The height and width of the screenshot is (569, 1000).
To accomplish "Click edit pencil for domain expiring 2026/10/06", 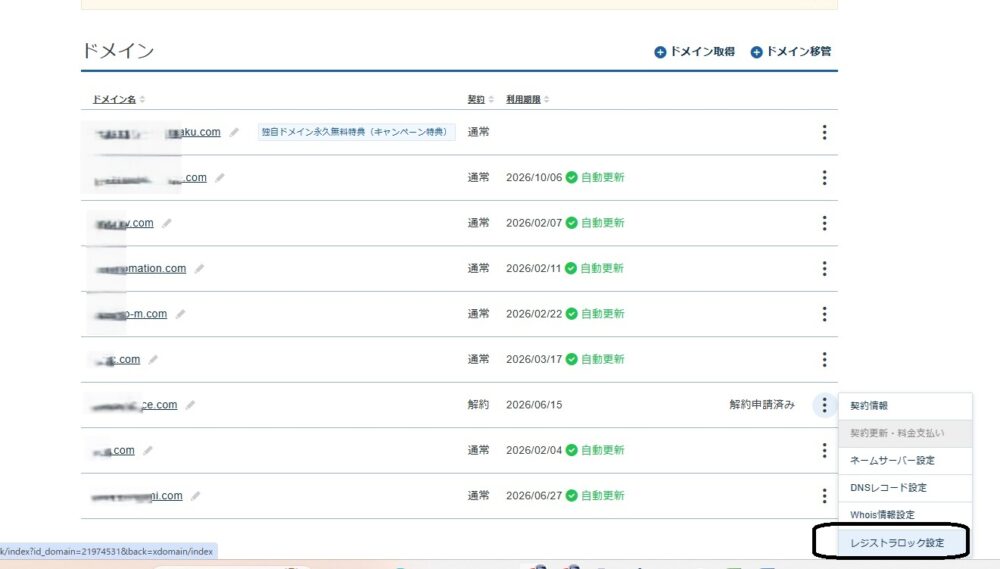I will [x=220, y=178].
